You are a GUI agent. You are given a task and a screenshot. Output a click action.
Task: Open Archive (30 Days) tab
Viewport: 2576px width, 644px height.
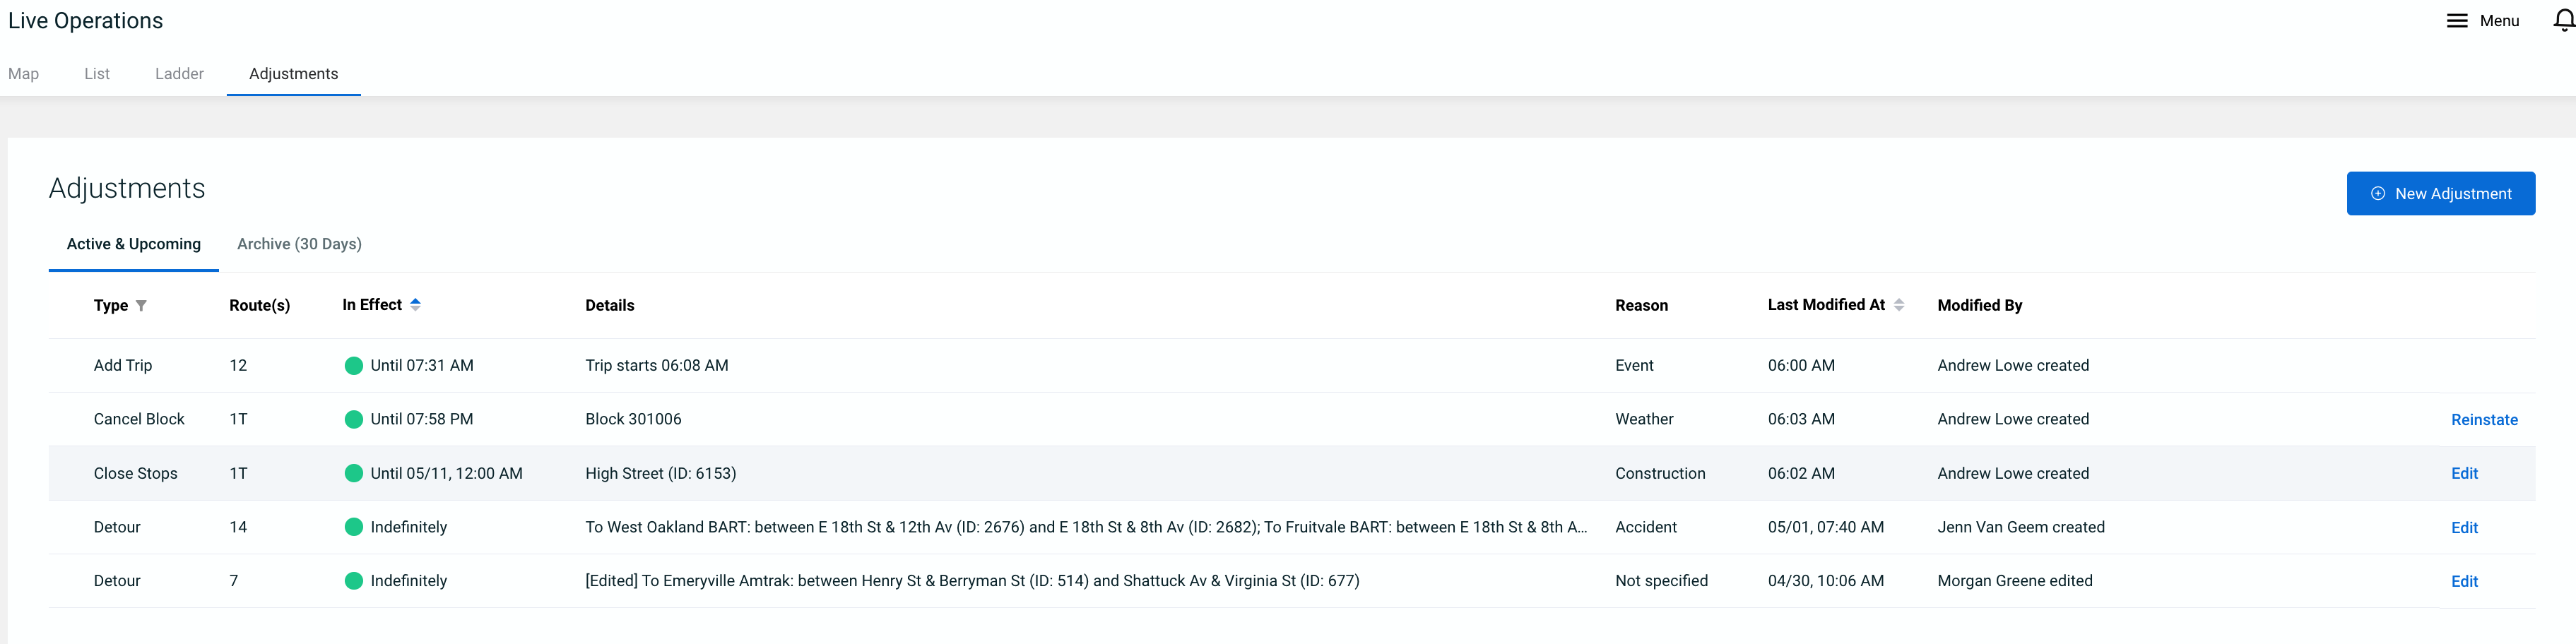(x=299, y=244)
